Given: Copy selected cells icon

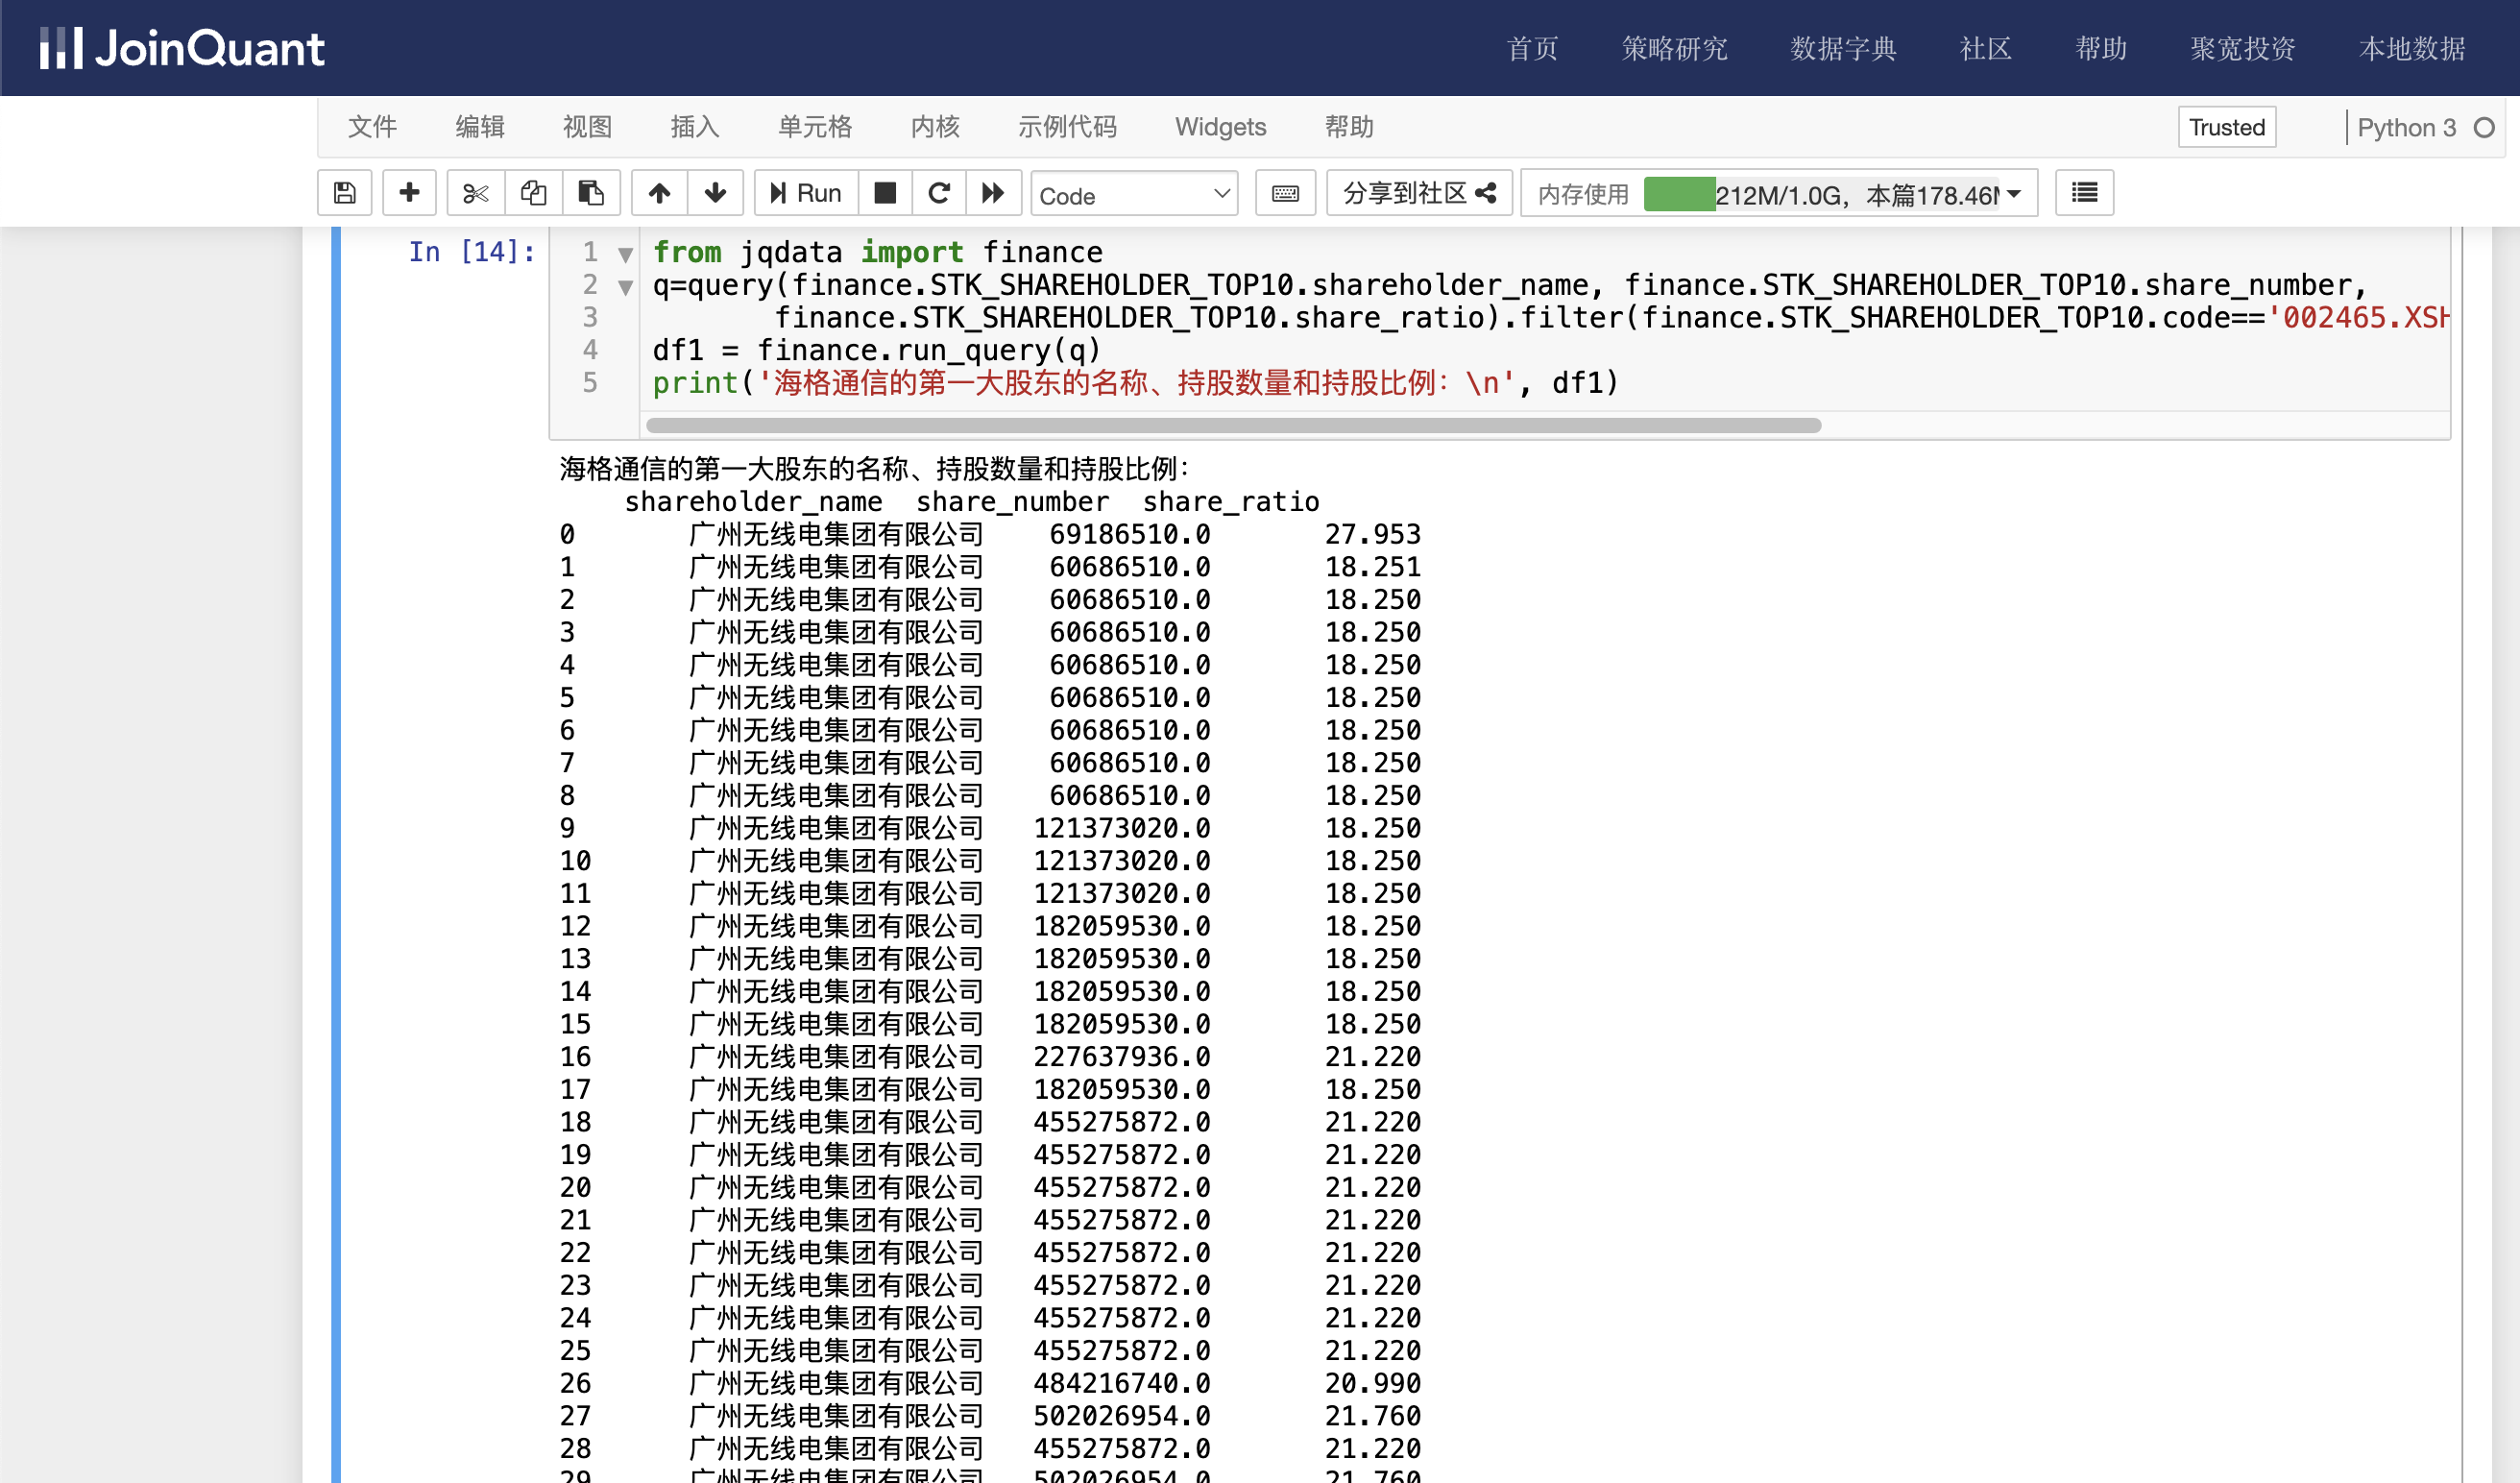Looking at the screenshot, I should pyautogui.click(x=533, y=193).
